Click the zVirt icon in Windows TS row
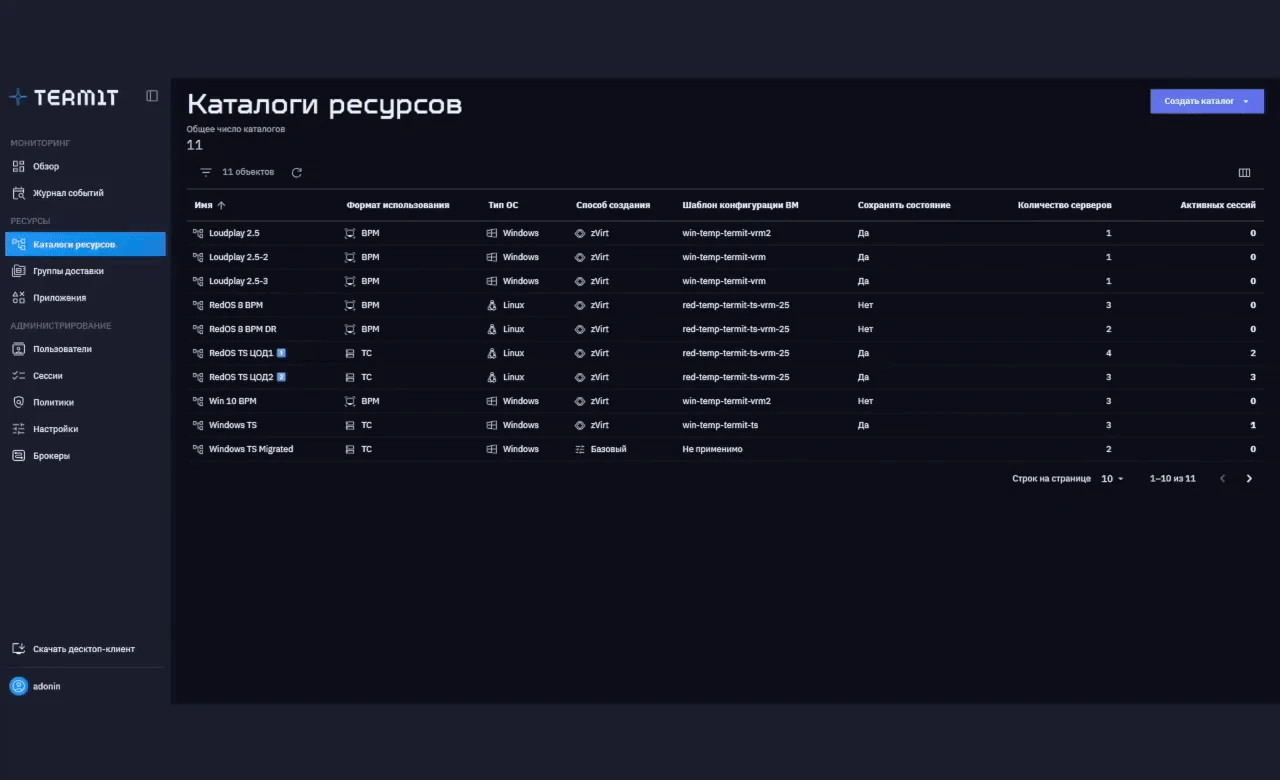 tap(580, 425)
